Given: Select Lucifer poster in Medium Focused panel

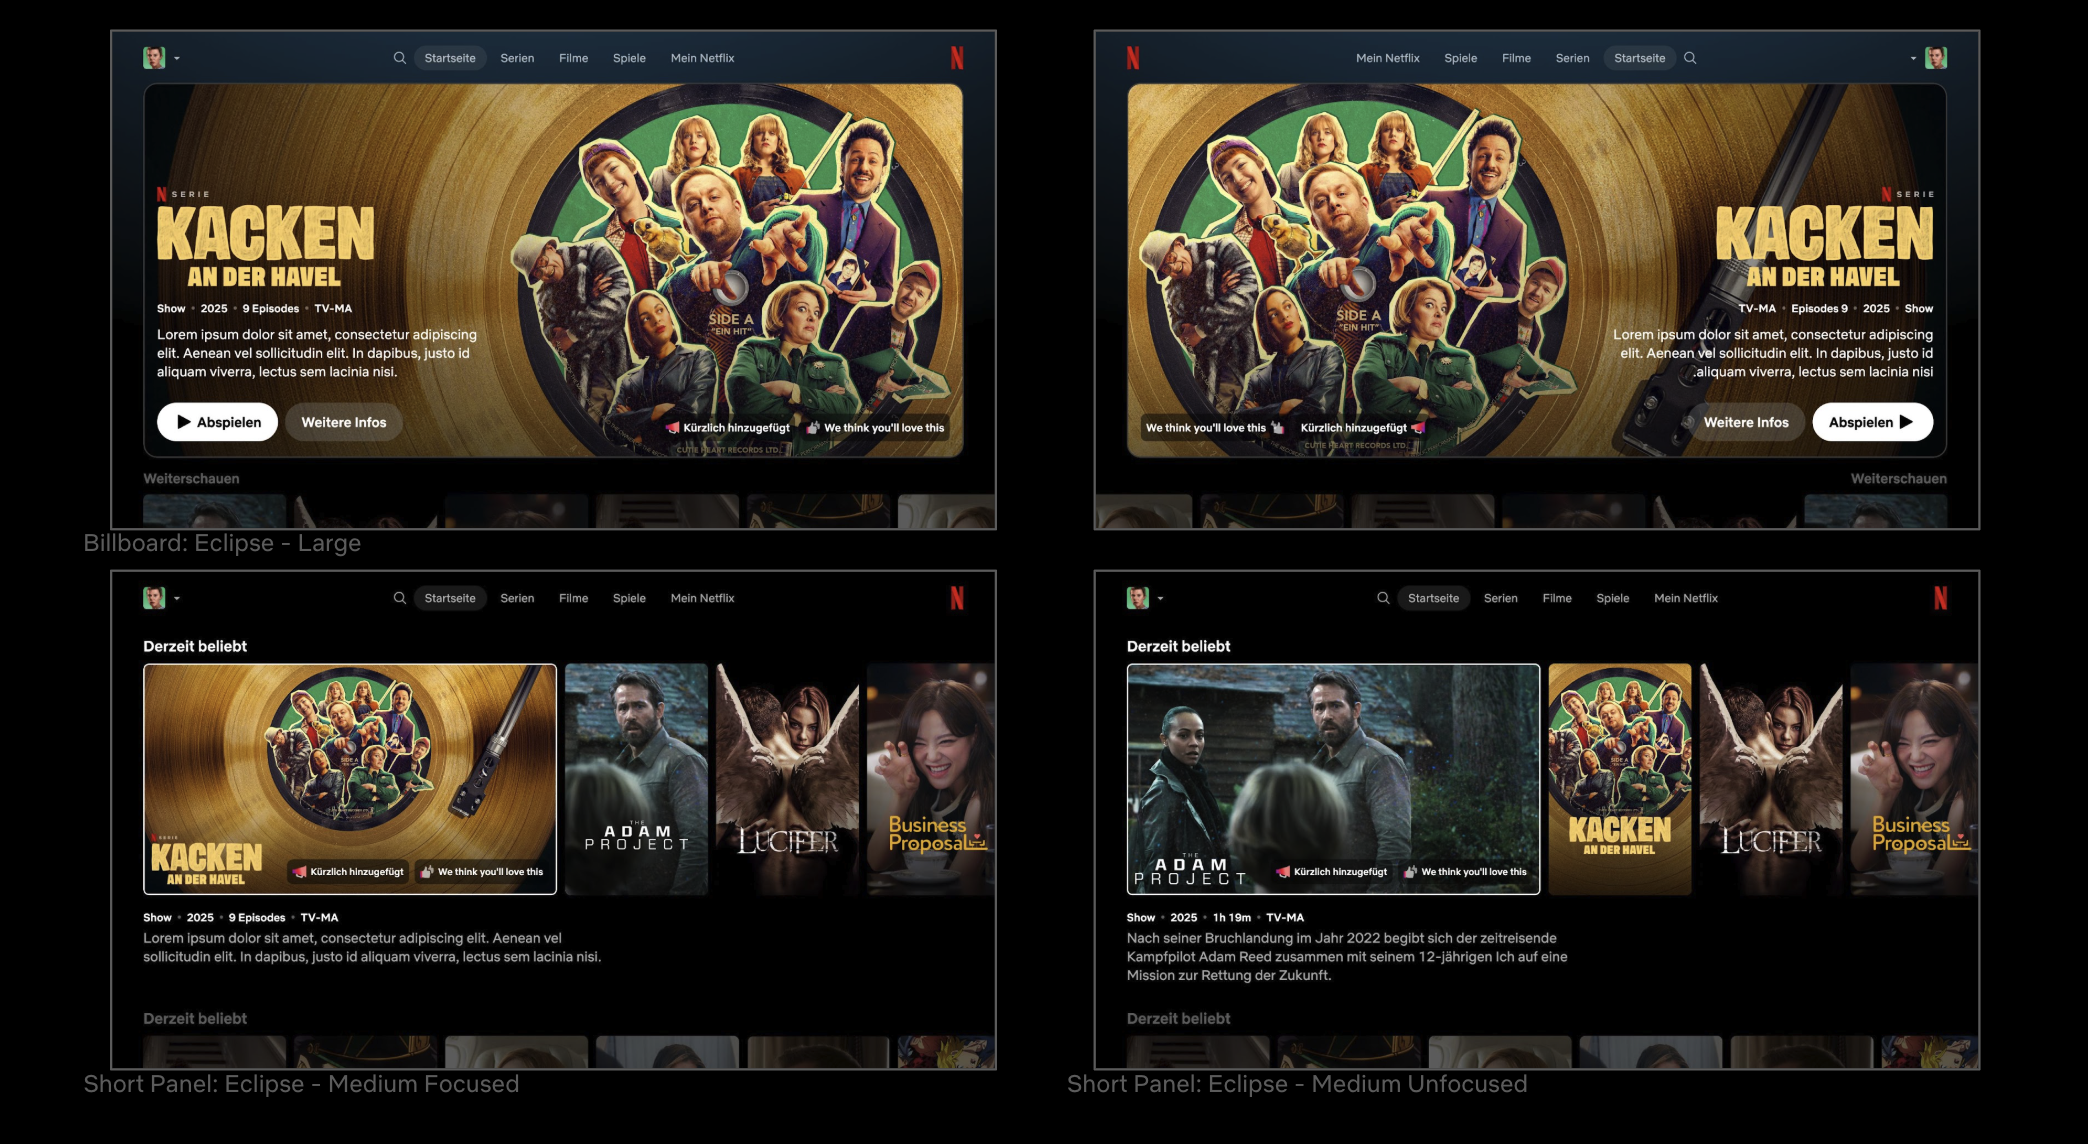Looking at the screenshot, I should coord(787,779).
